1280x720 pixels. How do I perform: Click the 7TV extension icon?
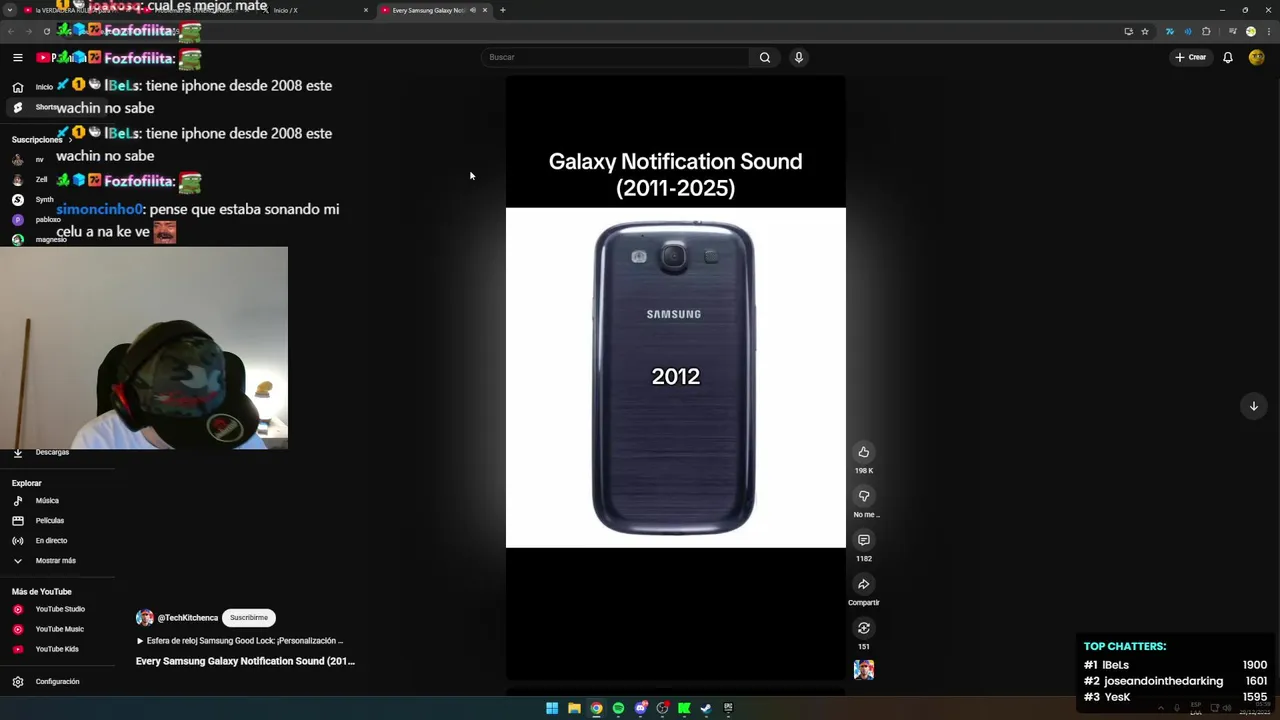pyautogui.click(x=1169, y=31)
